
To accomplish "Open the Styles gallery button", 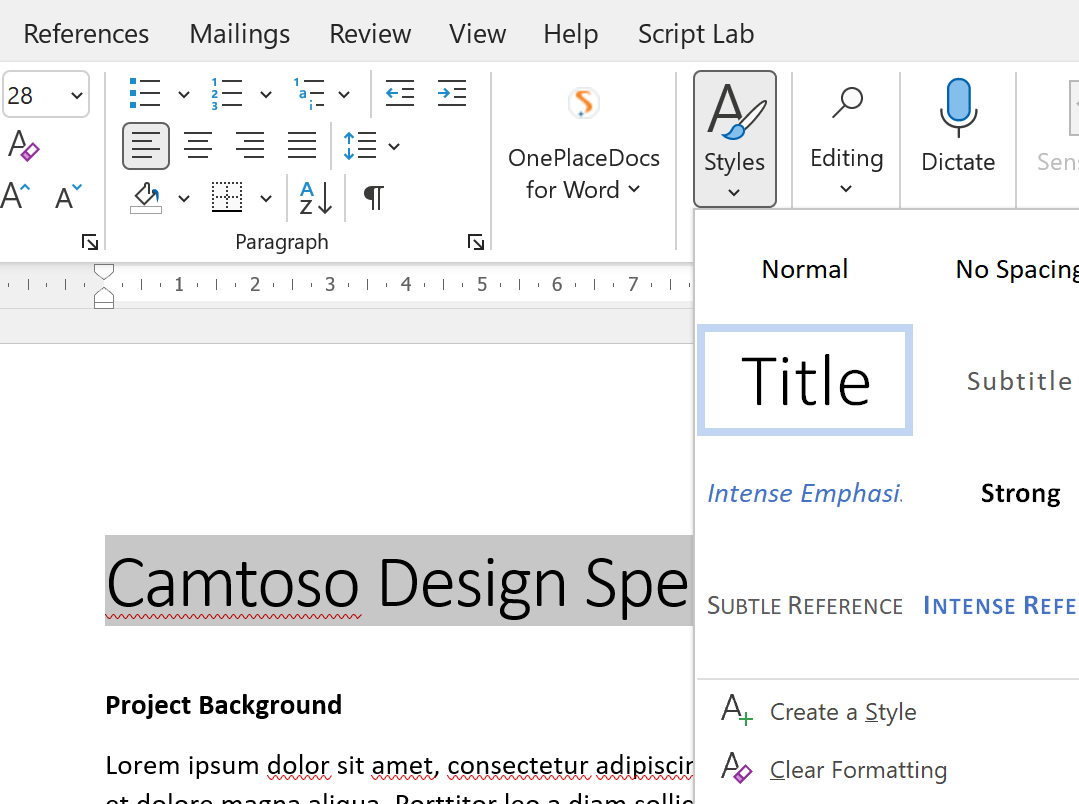I will pos(735,139).
